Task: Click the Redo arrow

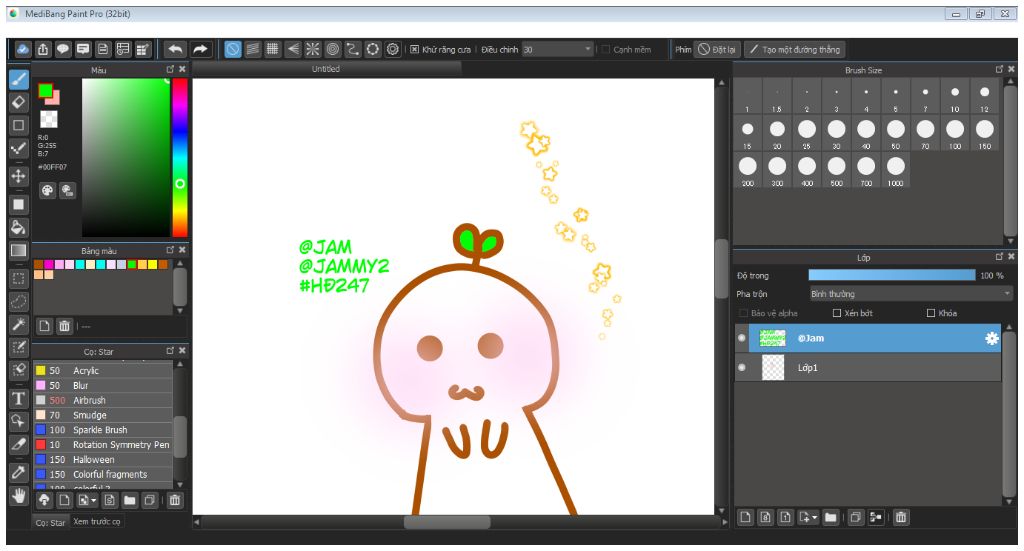Action: (x=200, y=49)
